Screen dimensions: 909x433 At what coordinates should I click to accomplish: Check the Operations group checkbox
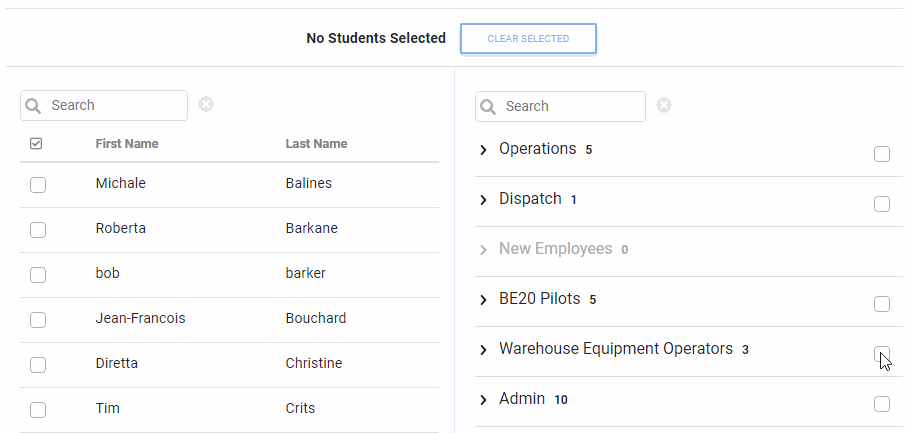(881, 154)
